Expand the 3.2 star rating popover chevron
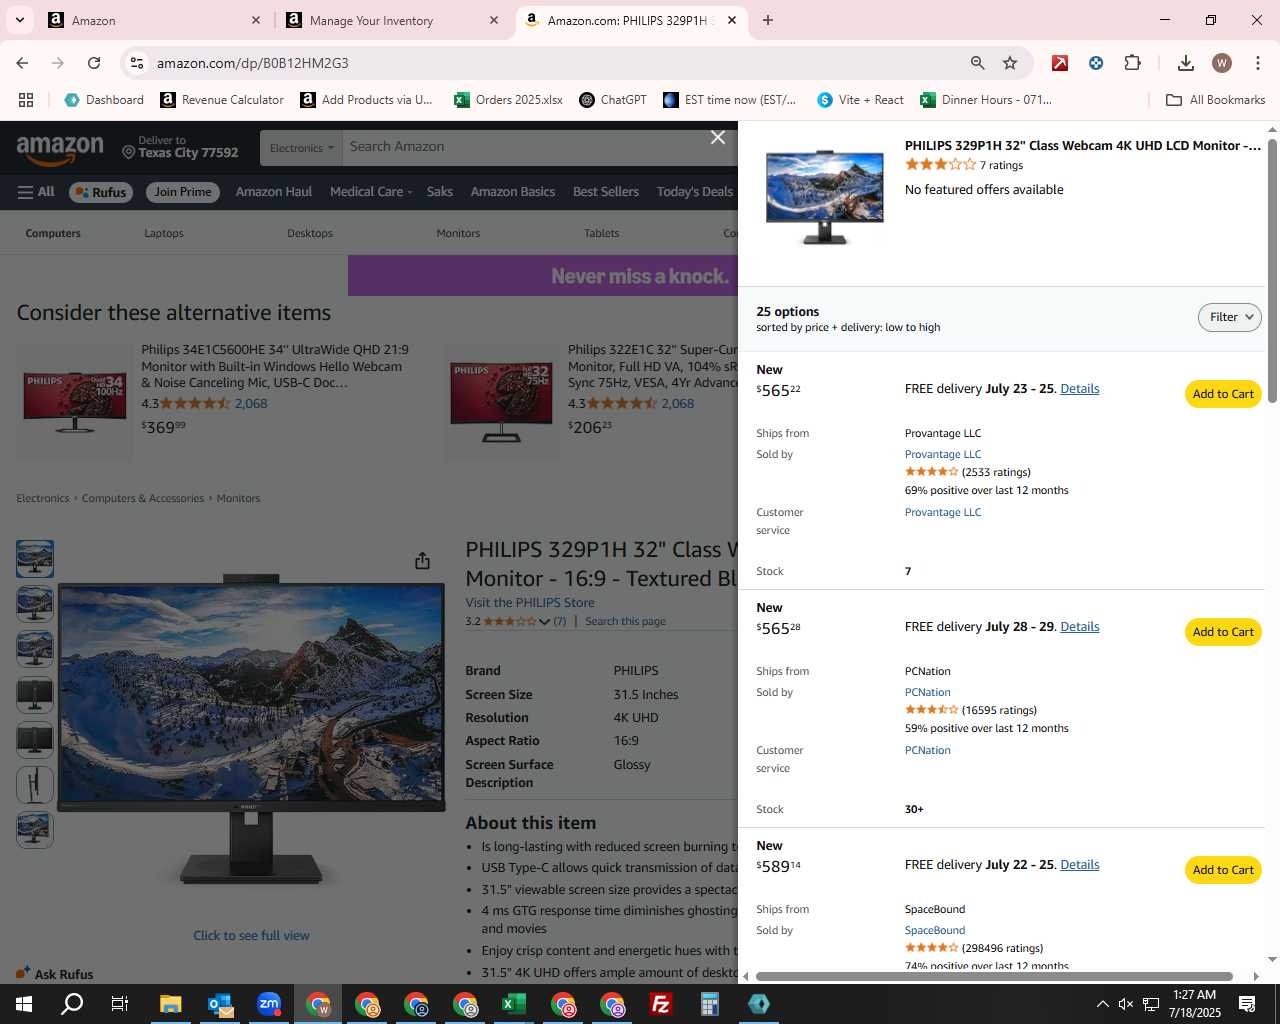This screenshot has width=1280, height=1024. coord(544,622)
